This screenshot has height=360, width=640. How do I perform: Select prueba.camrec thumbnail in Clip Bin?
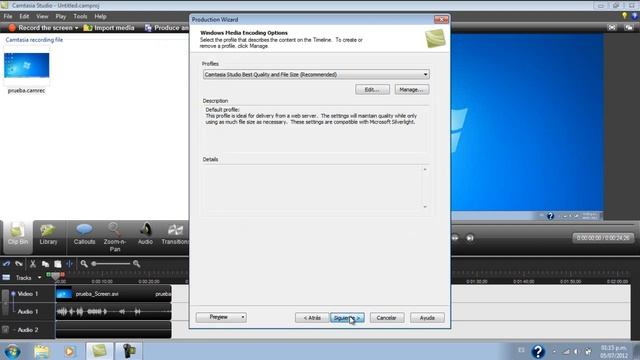point(27,65)
